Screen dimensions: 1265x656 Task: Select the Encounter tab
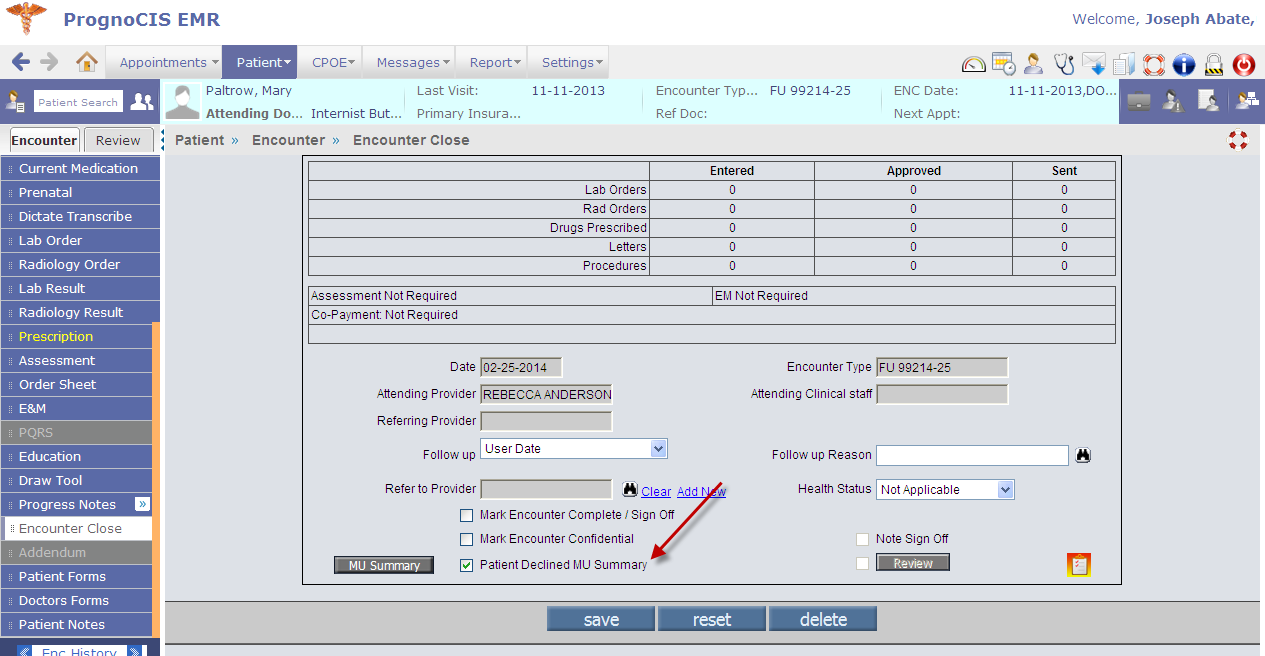(x=45, y=141)
